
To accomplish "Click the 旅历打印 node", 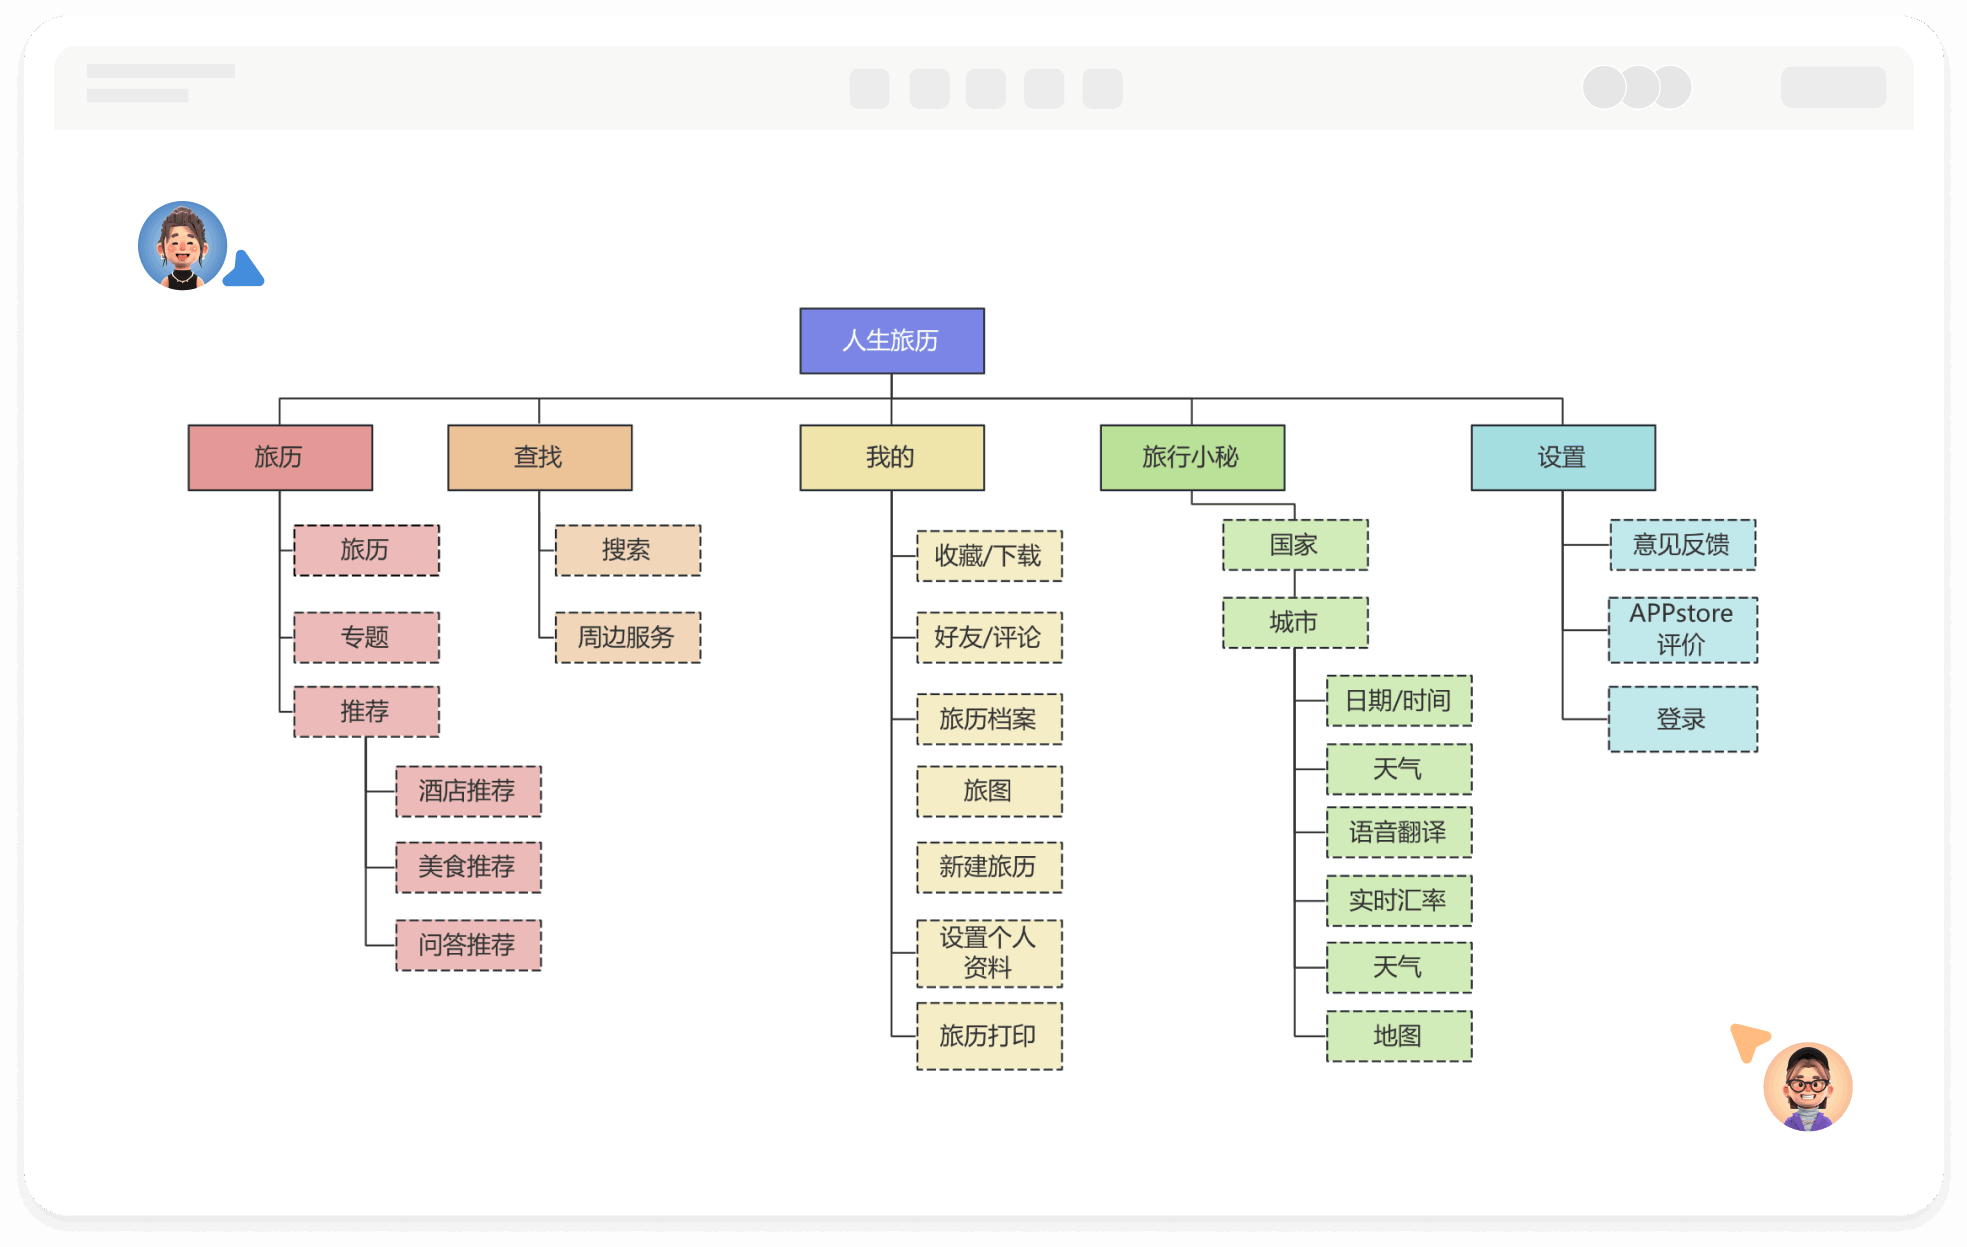I will (989, 1036).
